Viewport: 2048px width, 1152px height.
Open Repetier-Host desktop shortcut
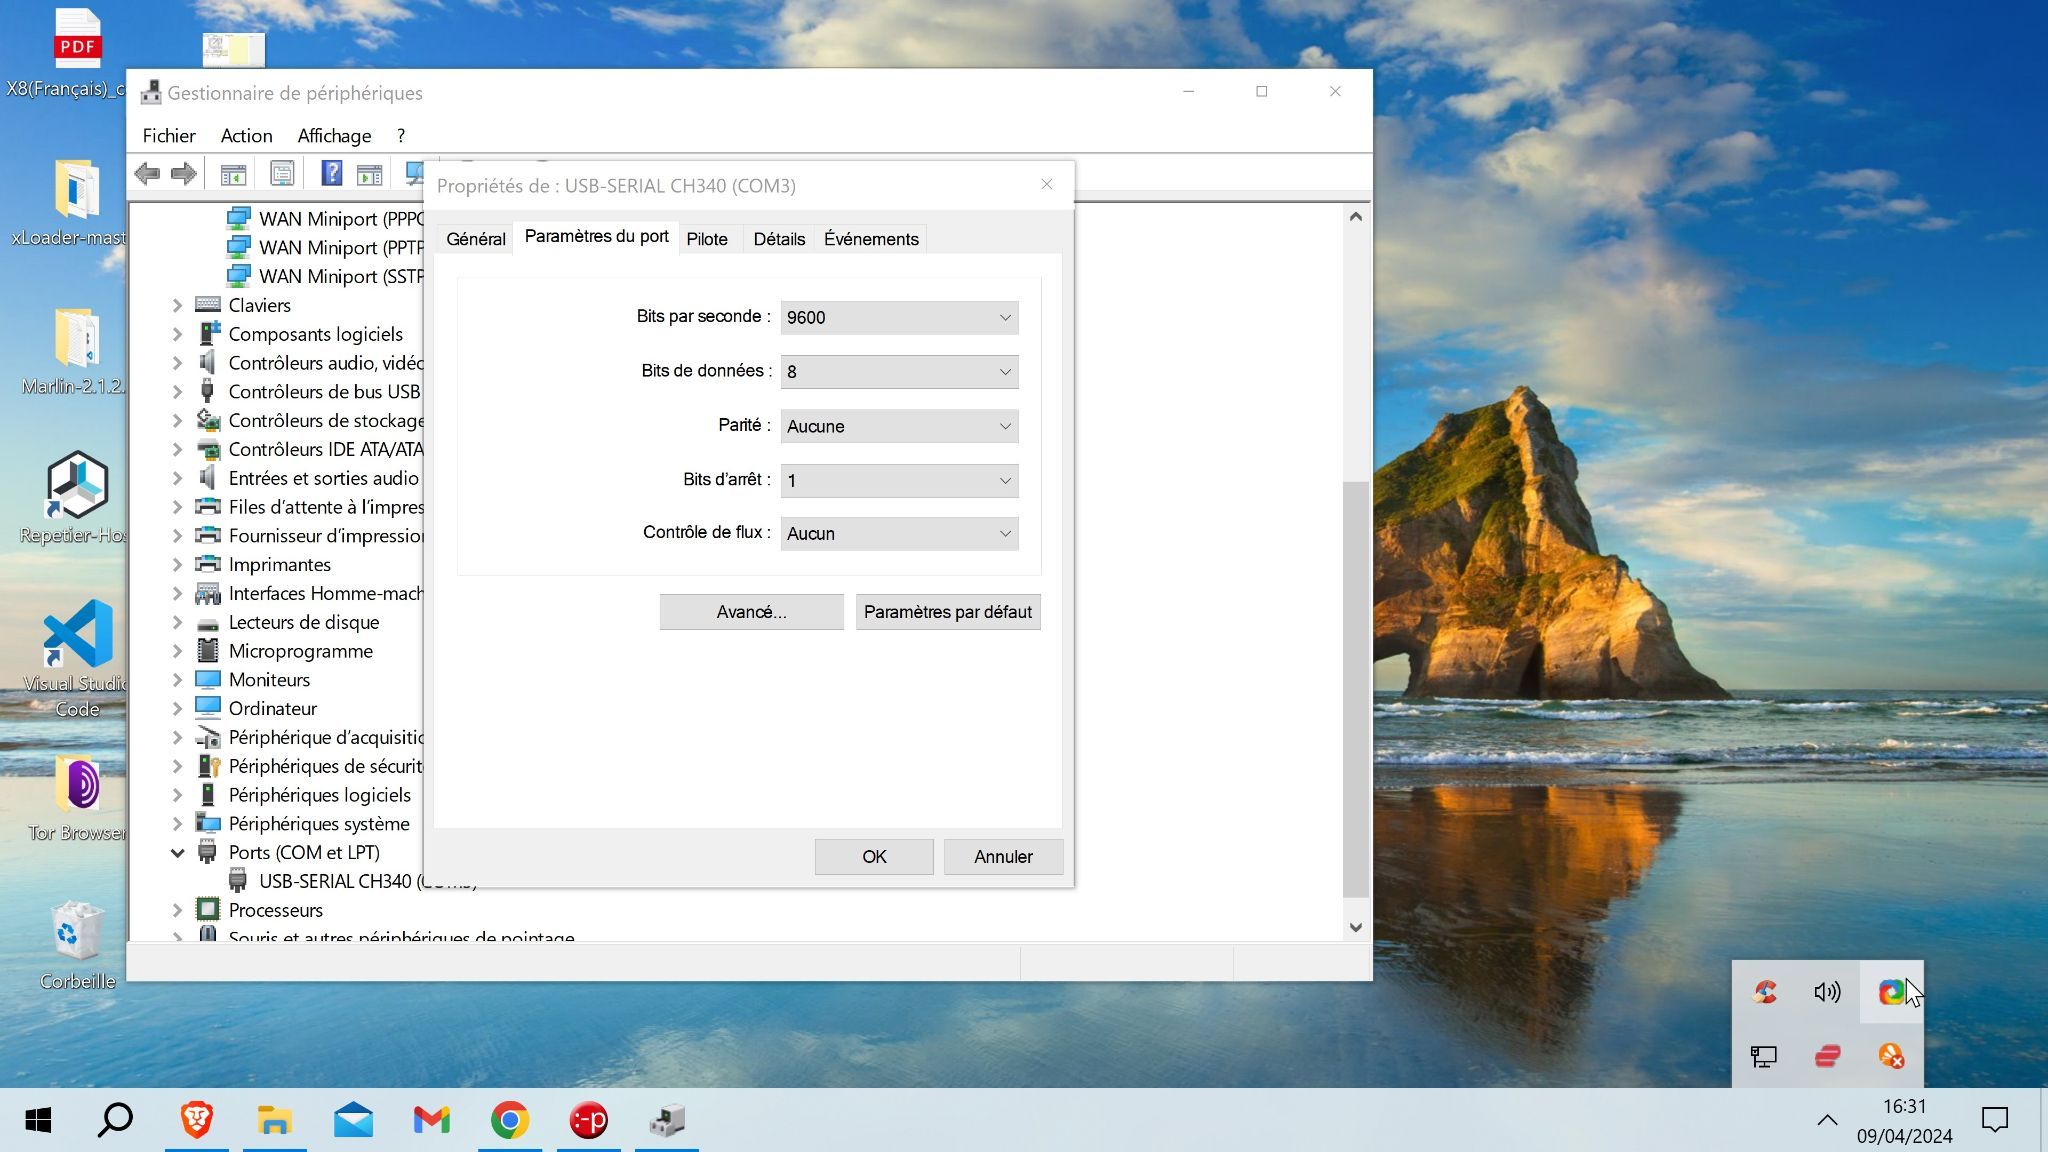coord(77,486)
